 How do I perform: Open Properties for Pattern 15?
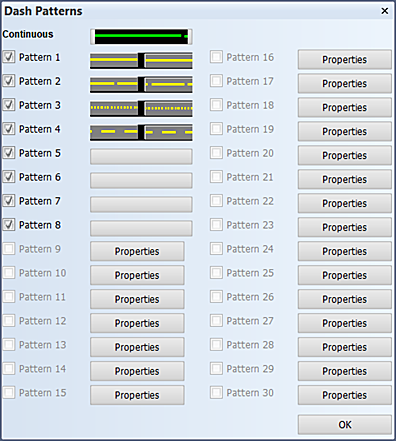137,395
